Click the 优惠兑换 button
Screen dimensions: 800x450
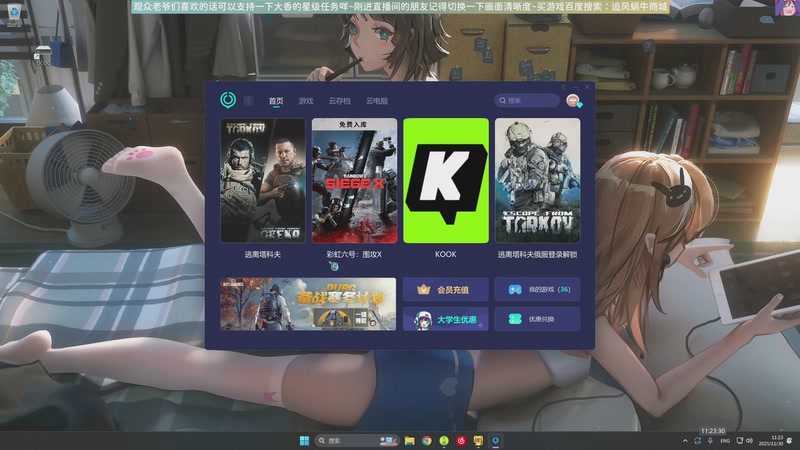click(537, 319)
